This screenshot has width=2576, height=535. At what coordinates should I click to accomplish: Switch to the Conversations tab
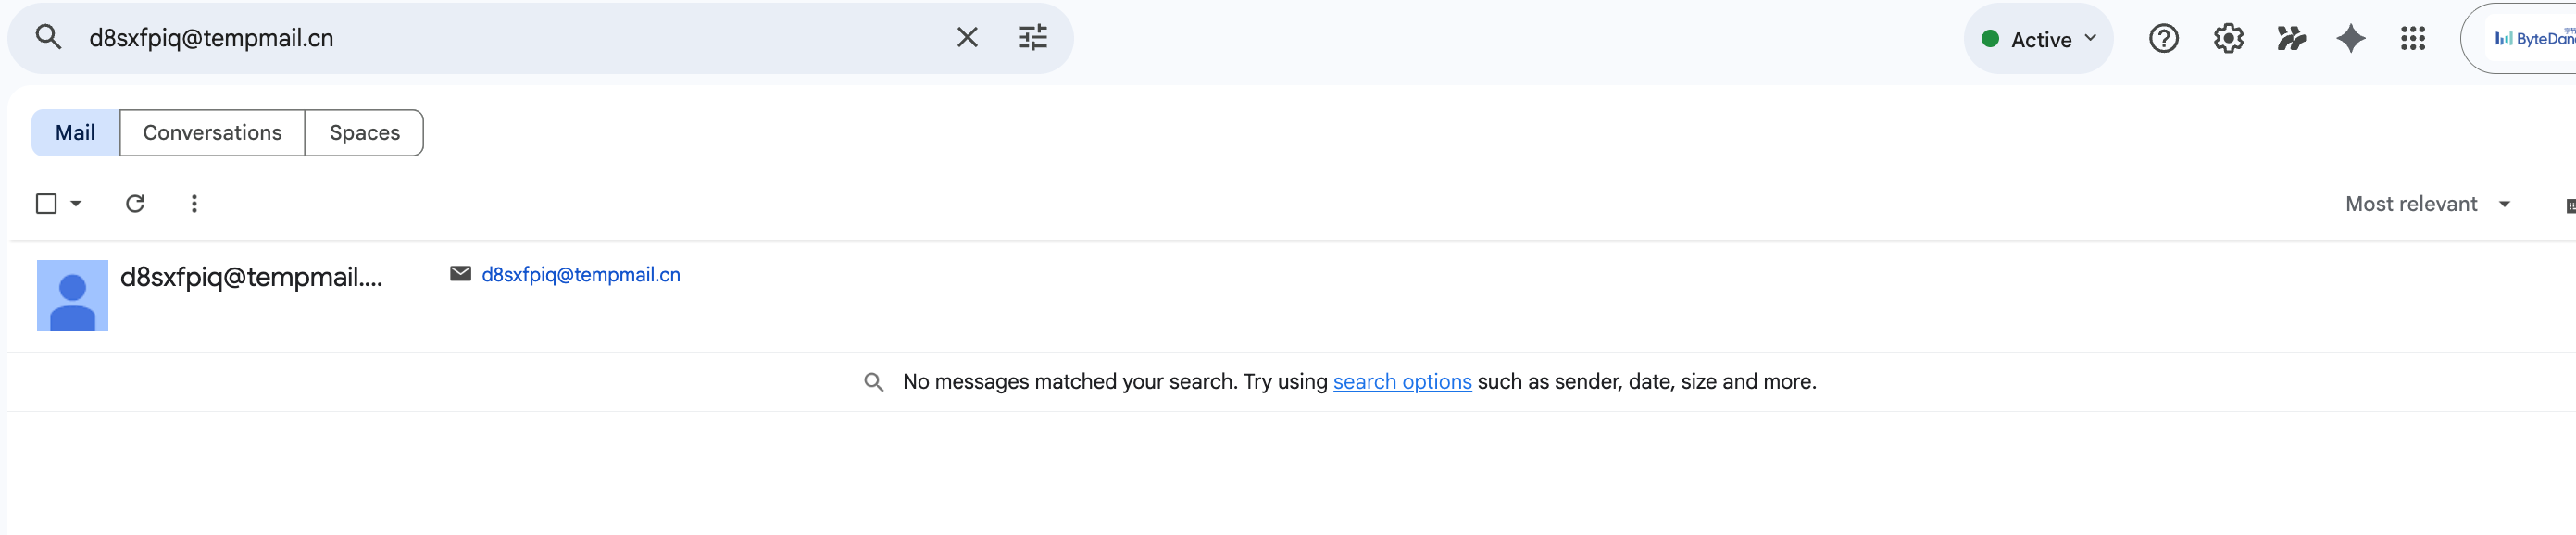pos(212,133)
